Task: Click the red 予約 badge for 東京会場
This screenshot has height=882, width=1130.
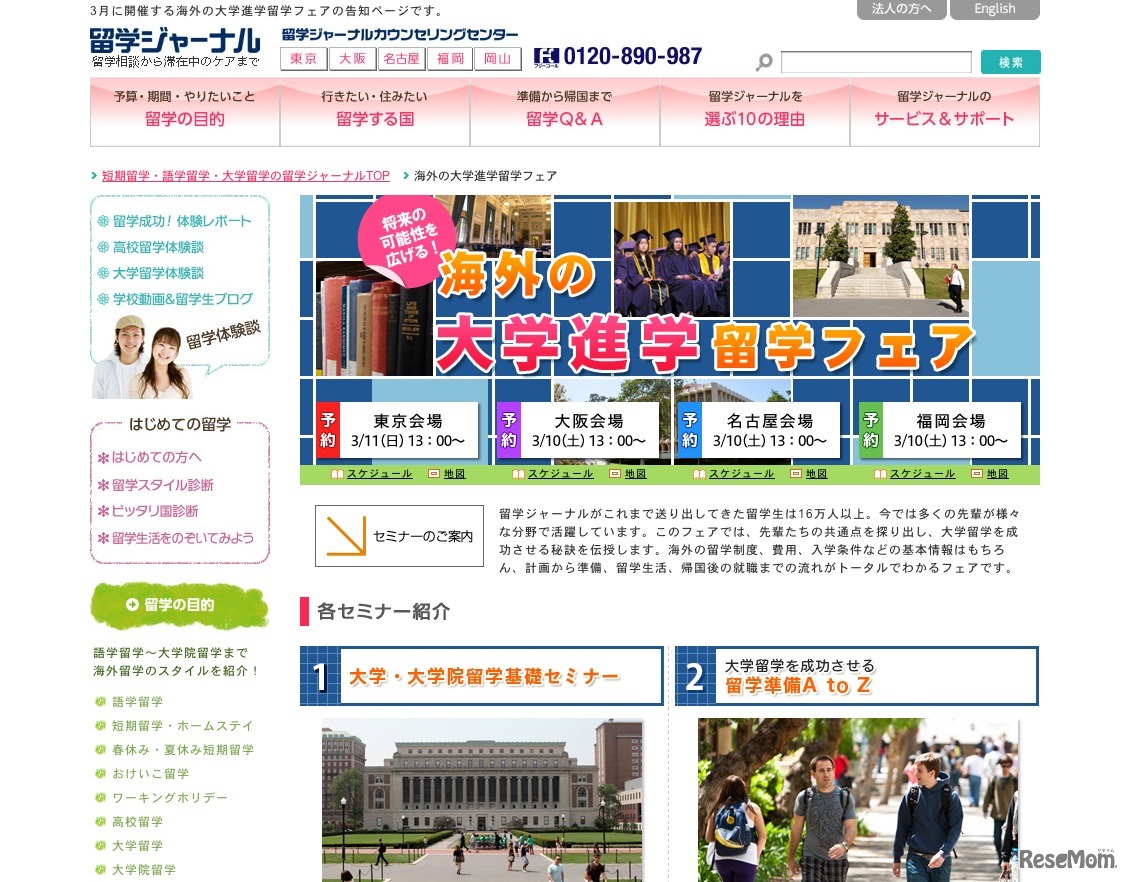Action: pos(328,430)
